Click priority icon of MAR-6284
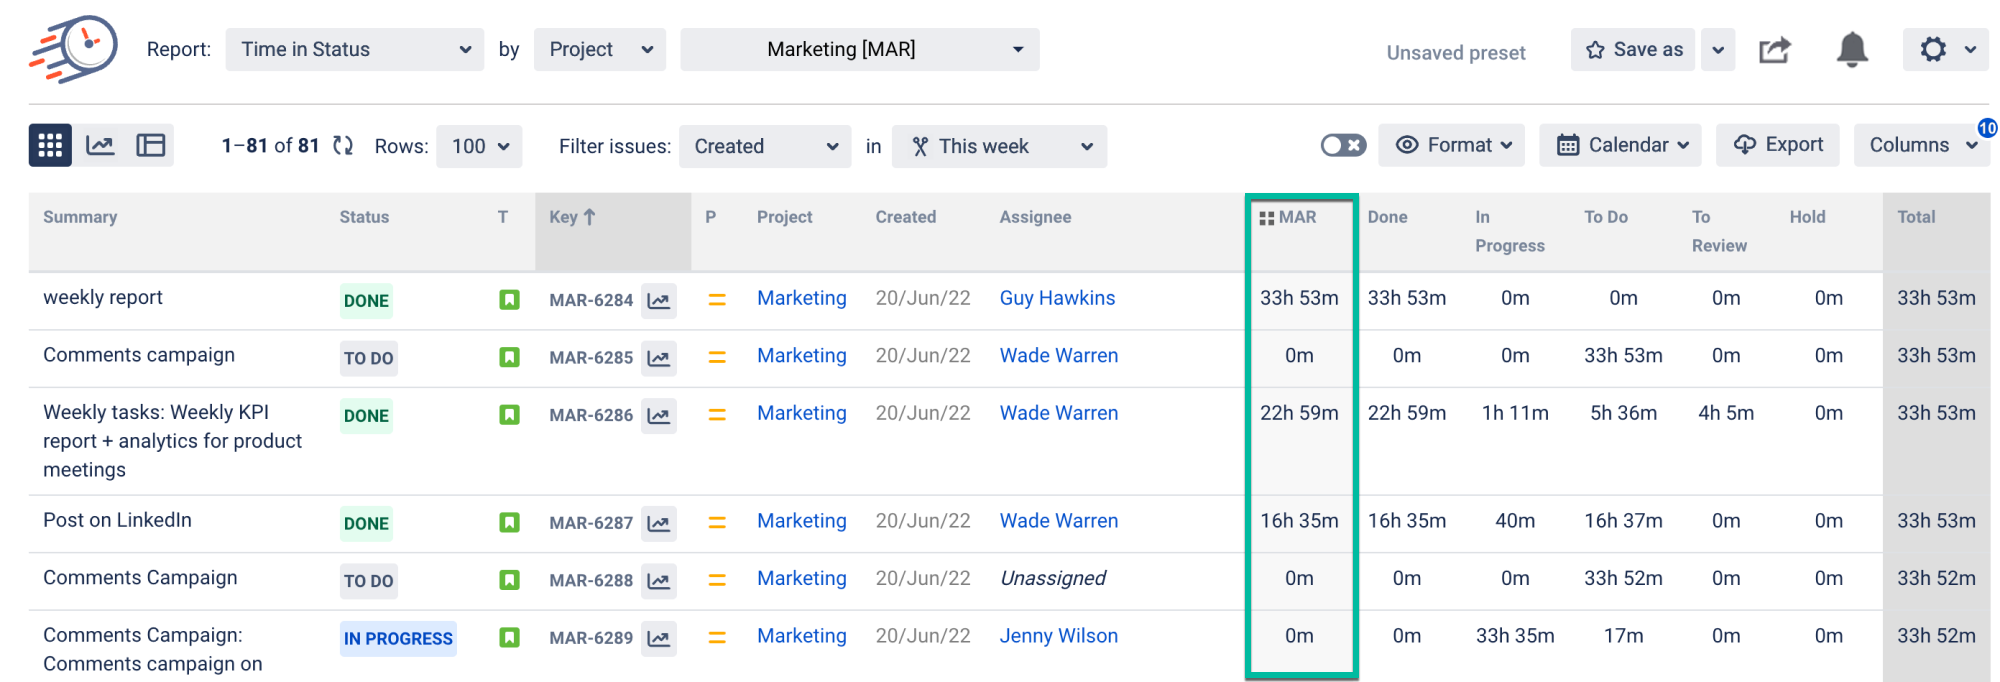 pyautogui.click(x=717, y=299)
